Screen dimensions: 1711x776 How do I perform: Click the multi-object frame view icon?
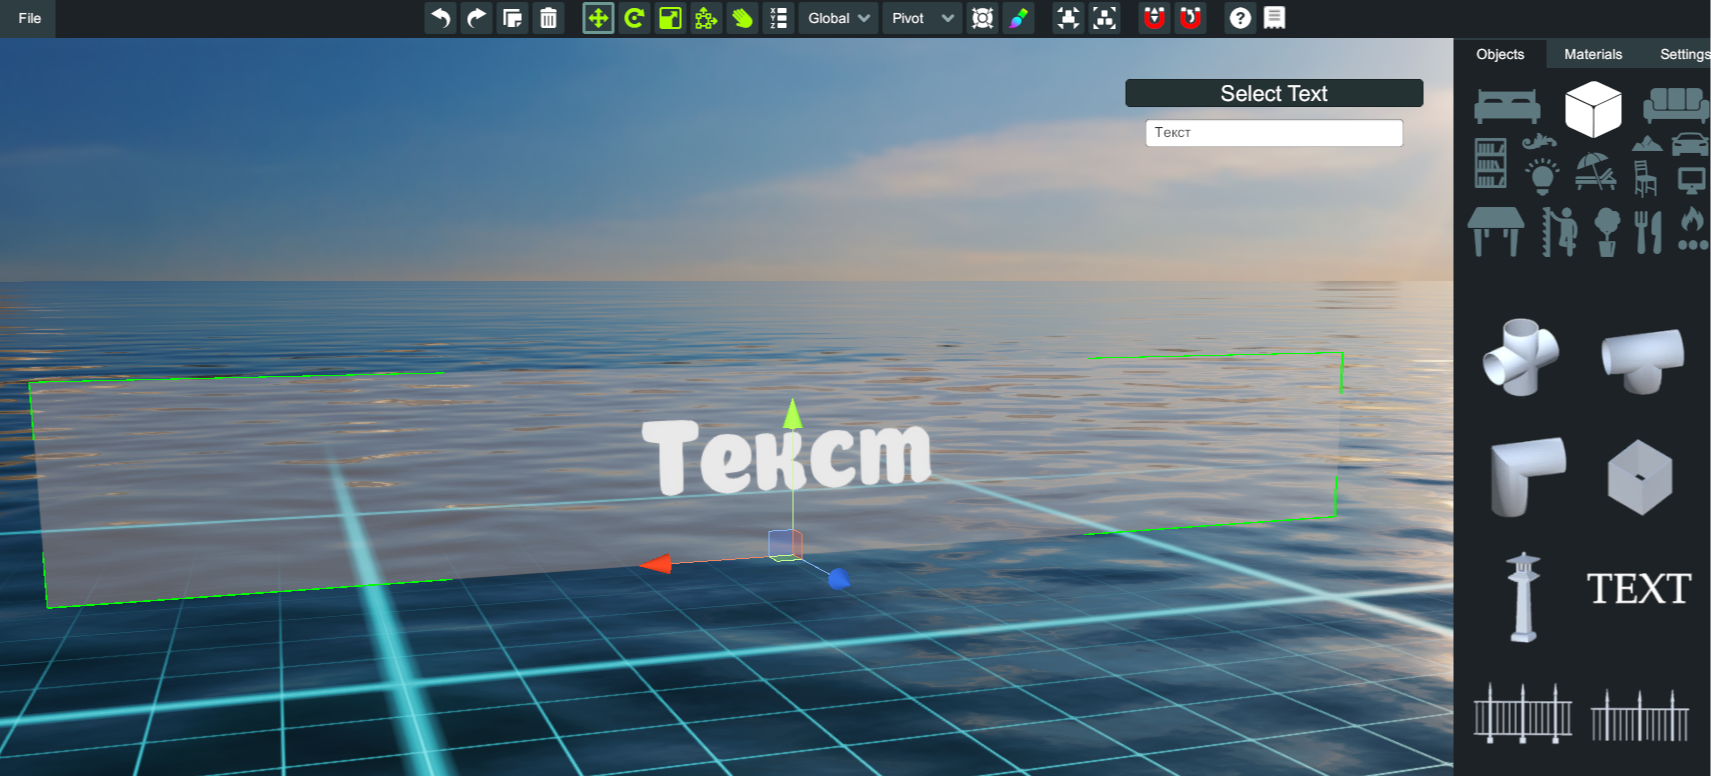point(1104,18)
